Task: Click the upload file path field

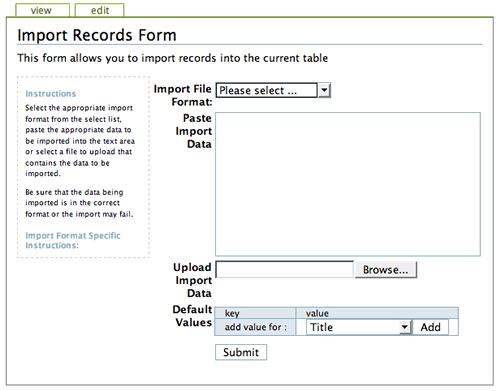Action: (285, 269)
